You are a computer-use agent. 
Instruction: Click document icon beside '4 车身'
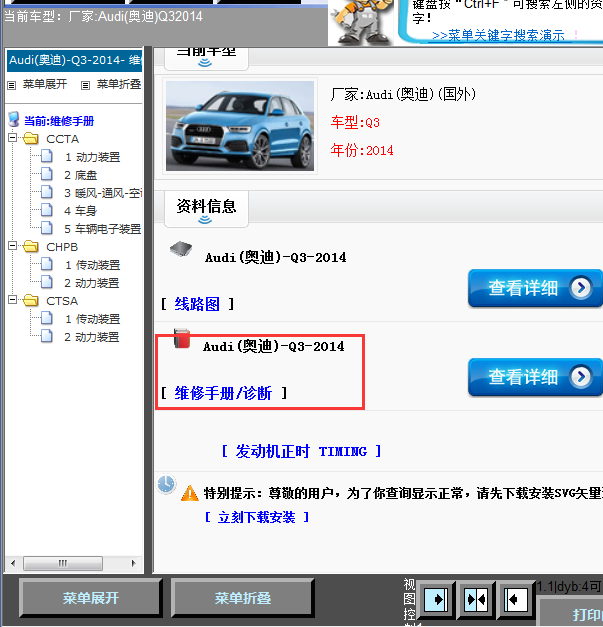click(x=47, y=210)
